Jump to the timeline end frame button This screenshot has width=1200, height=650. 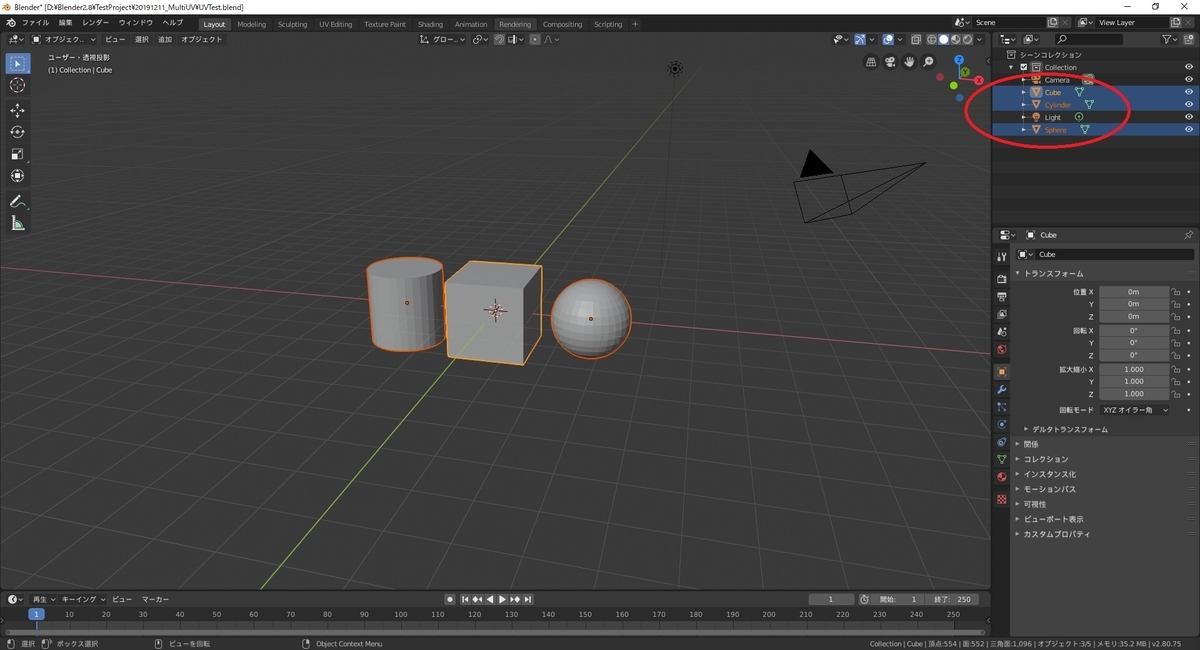click(526, 599)
